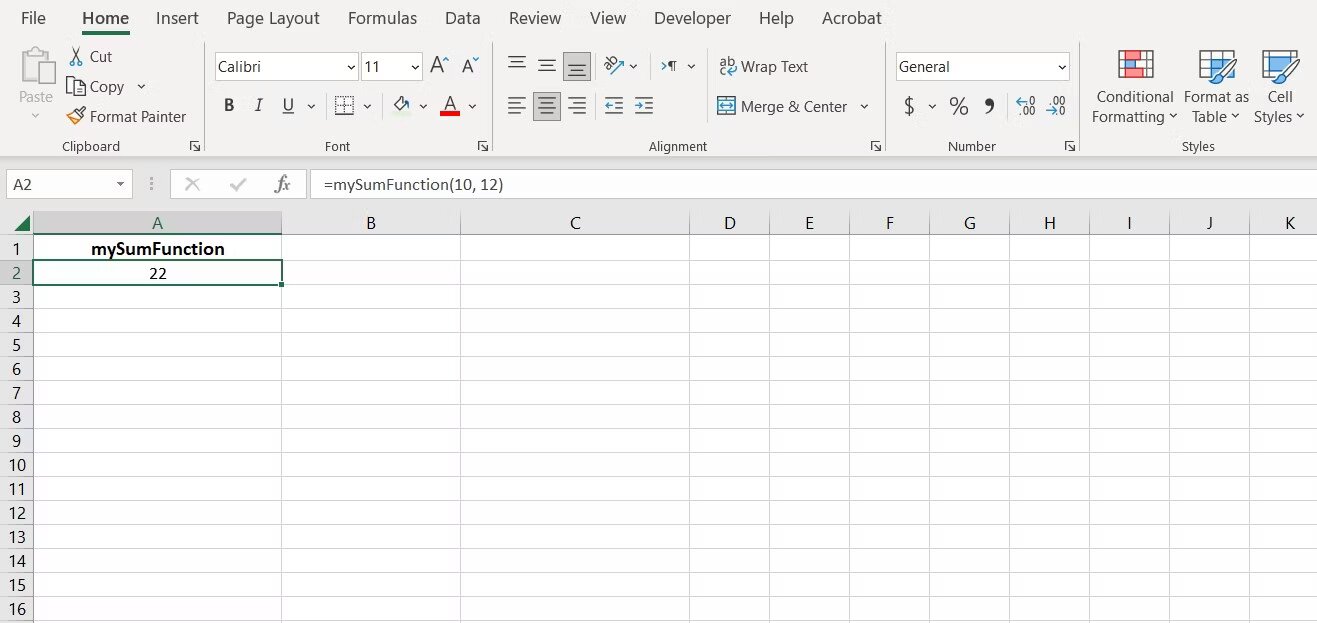Apply percent number format
1317x623 pixels.
coord(958,107)
